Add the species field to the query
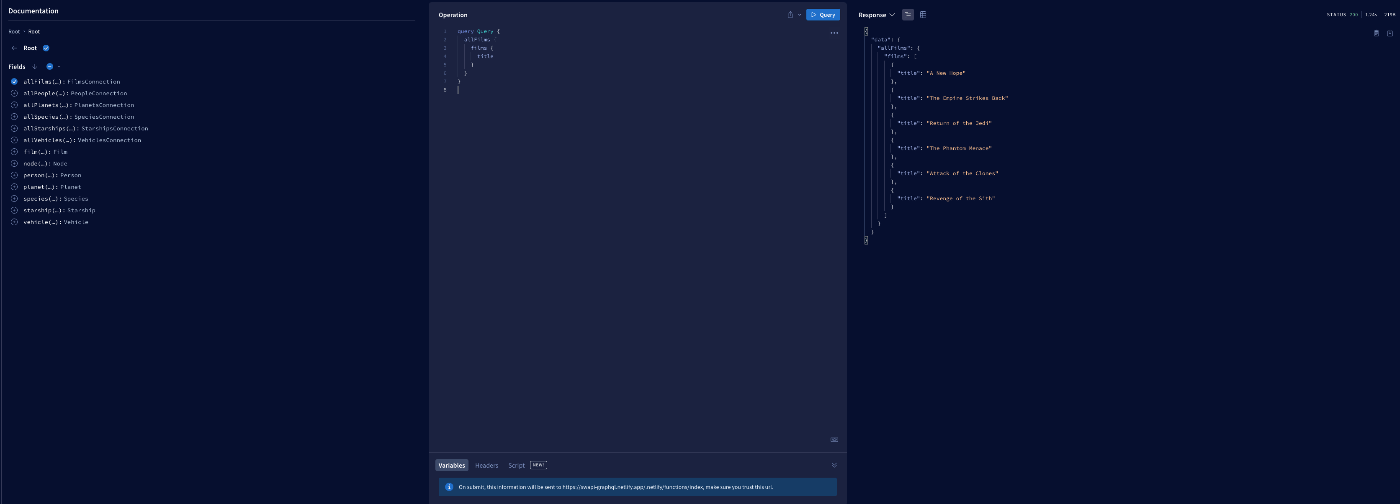 click(x=14, y=198)
